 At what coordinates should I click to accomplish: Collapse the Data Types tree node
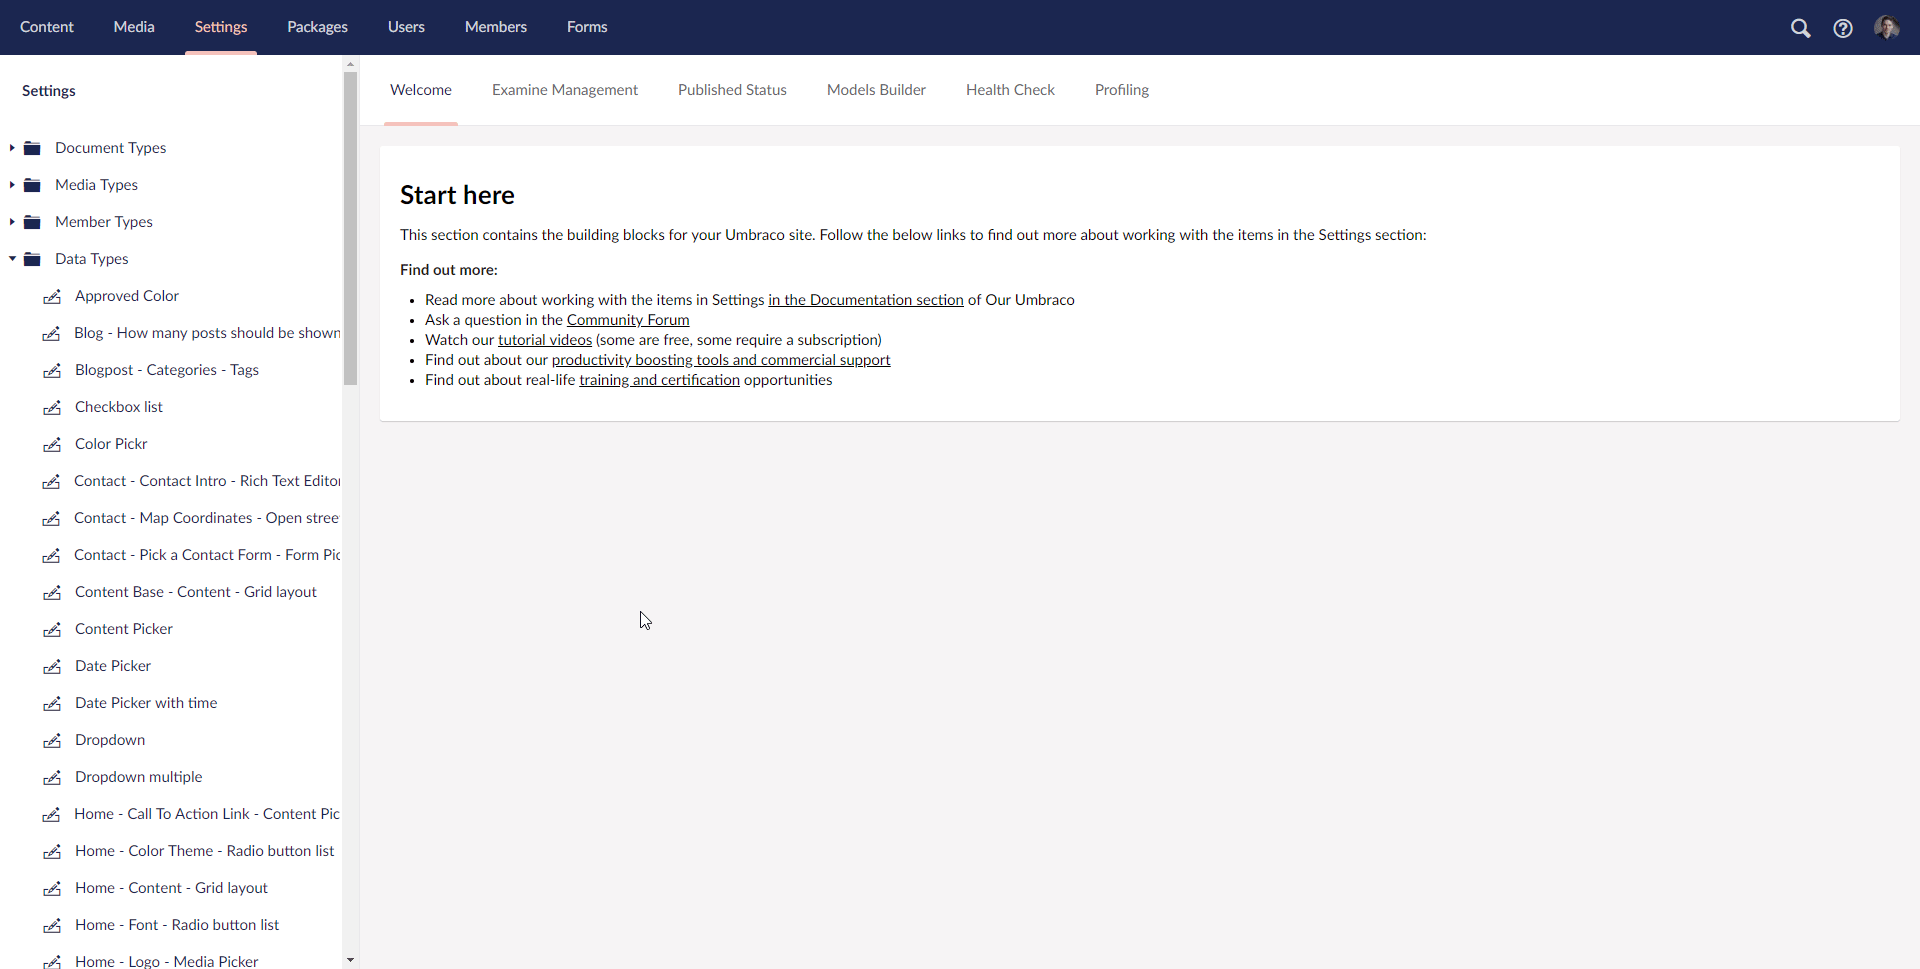pos(11,258)
